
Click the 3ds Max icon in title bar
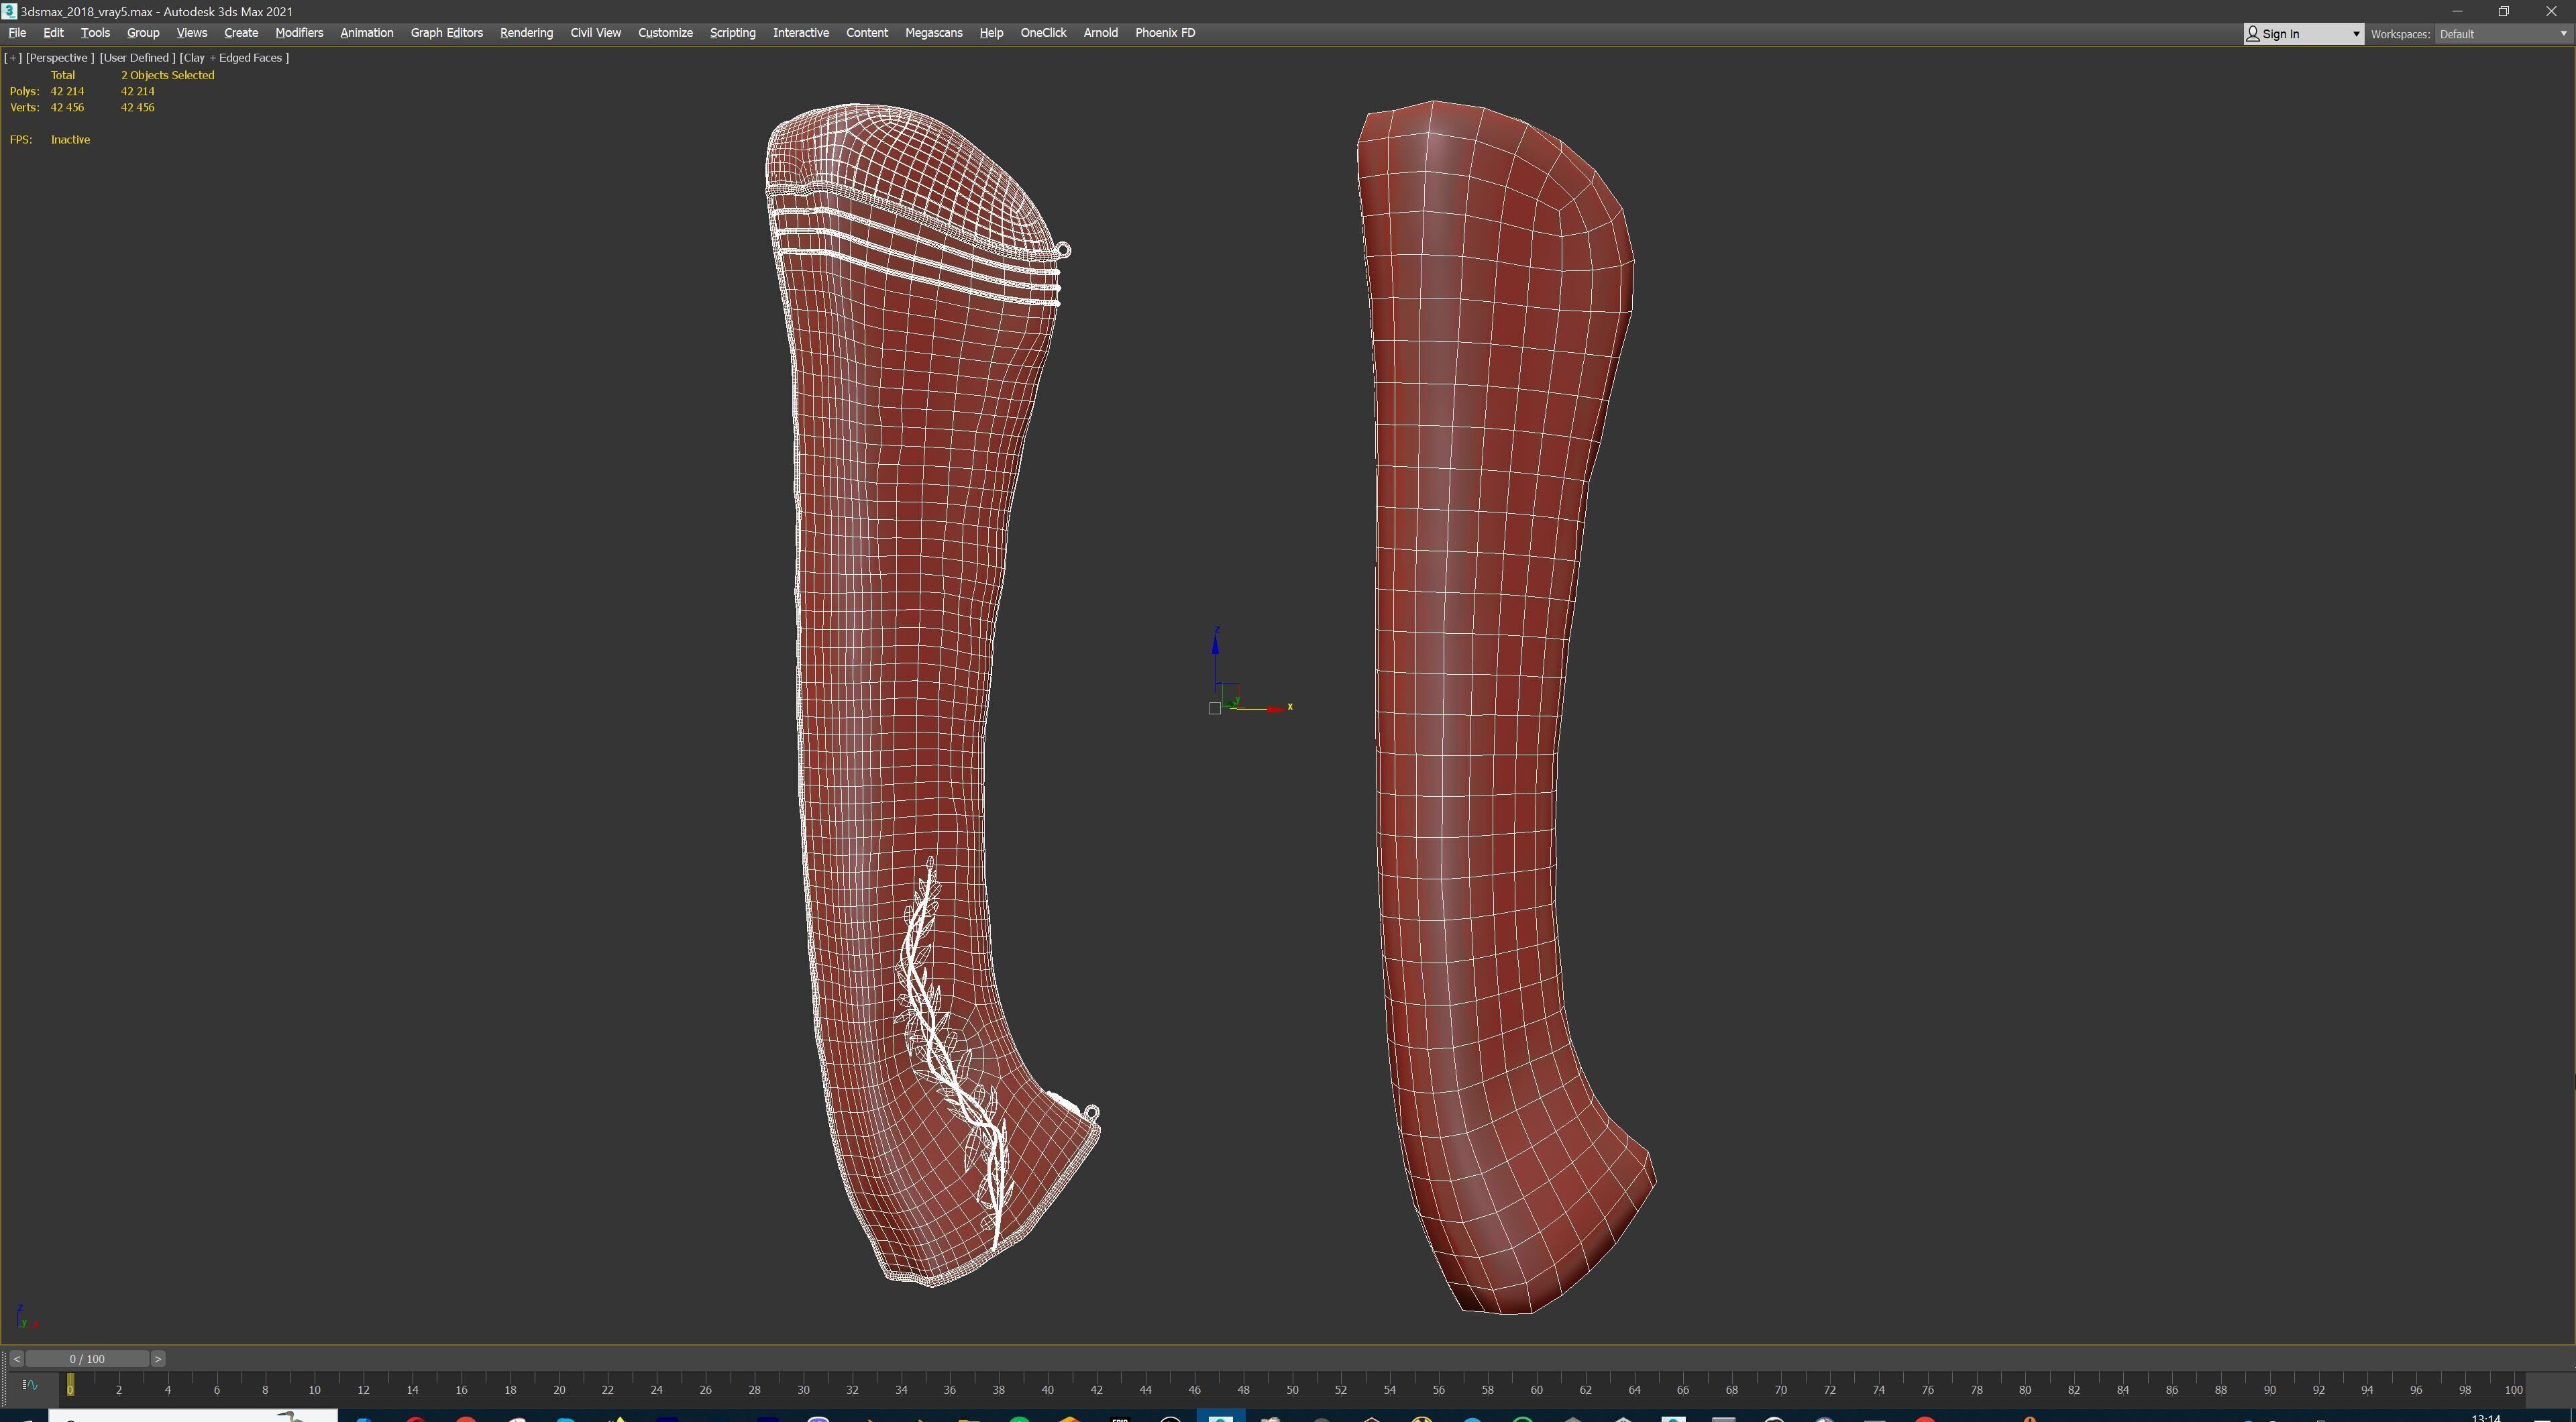(9, 11)
